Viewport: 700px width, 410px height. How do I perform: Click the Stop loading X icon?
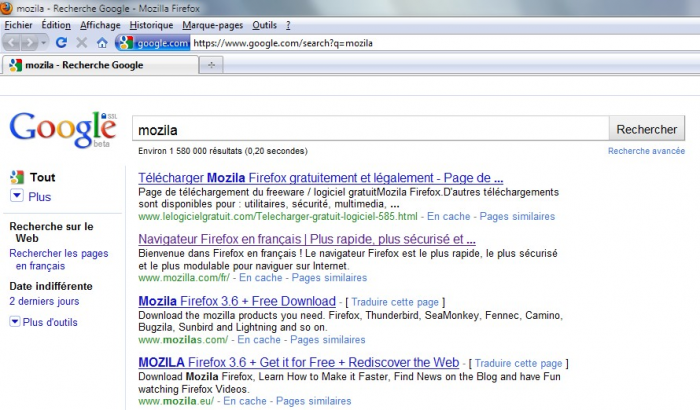(x=81, y=43)
